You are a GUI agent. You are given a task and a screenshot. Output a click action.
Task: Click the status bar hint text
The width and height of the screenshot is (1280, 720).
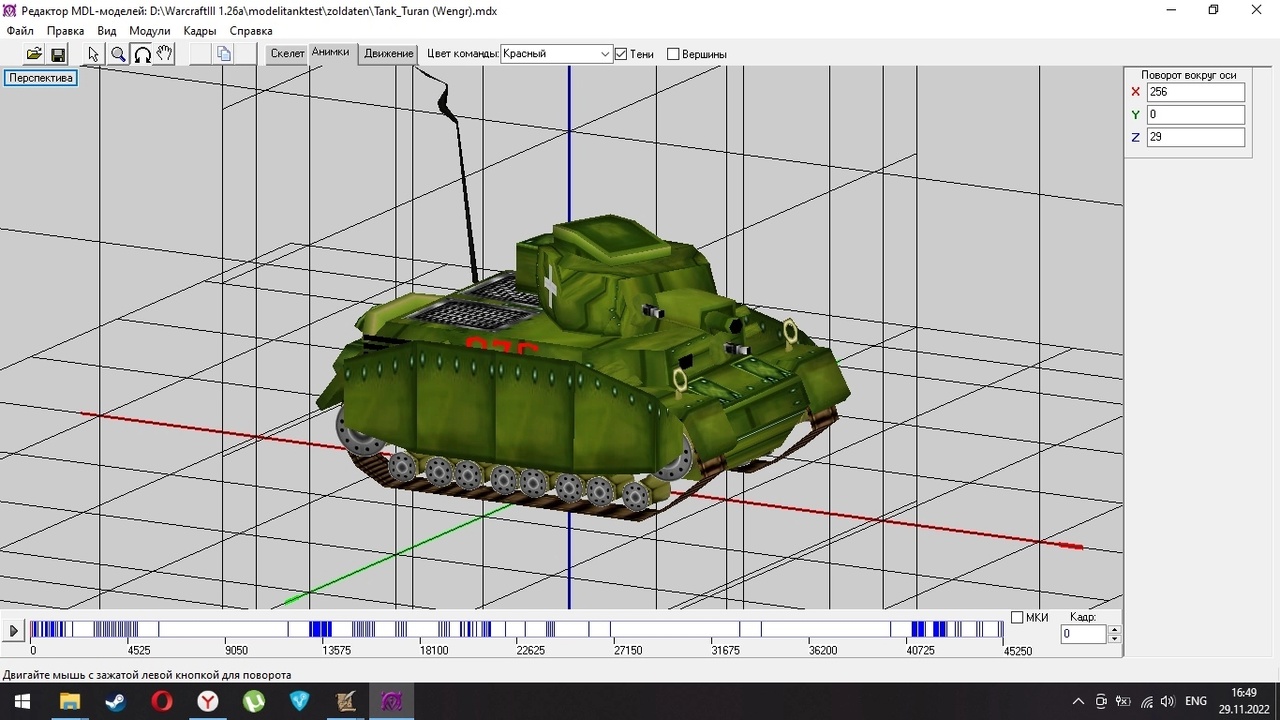pyautogui.click(x=146, y=675)
